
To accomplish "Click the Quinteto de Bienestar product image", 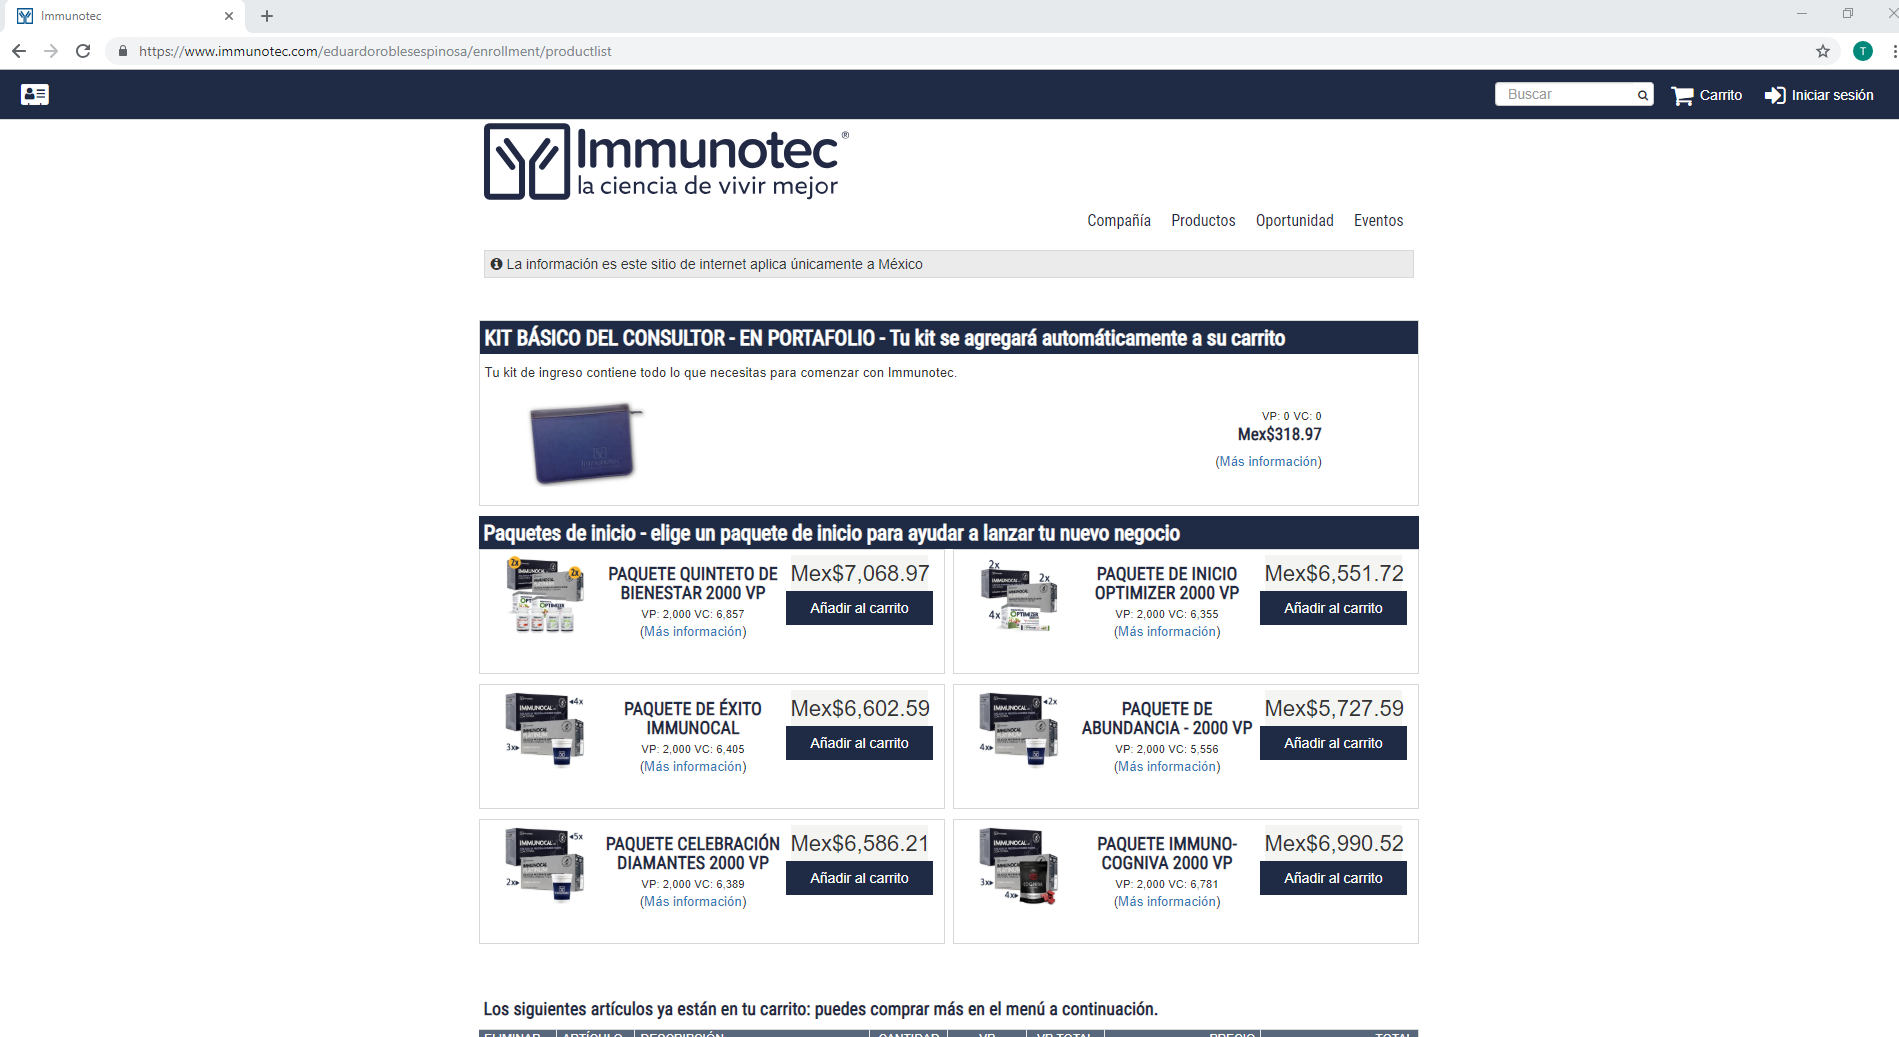I will 544,595.
